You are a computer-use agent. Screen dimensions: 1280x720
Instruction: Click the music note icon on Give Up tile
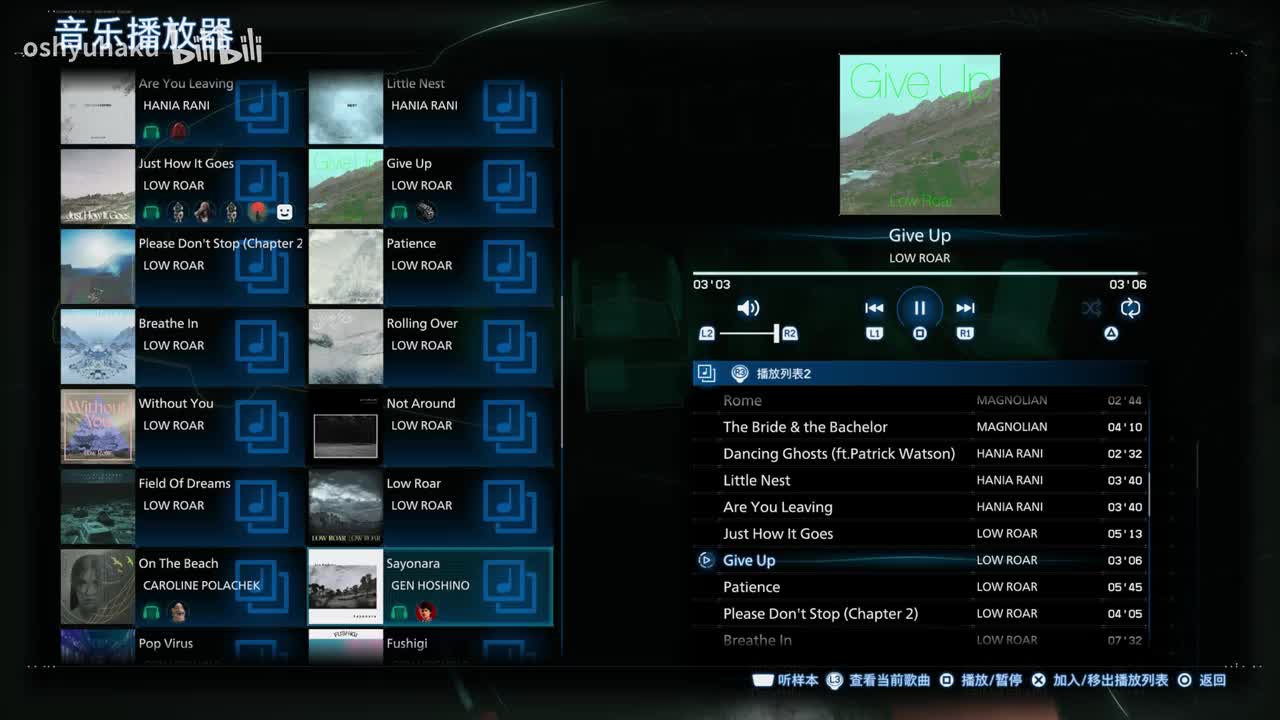[509, 188]
